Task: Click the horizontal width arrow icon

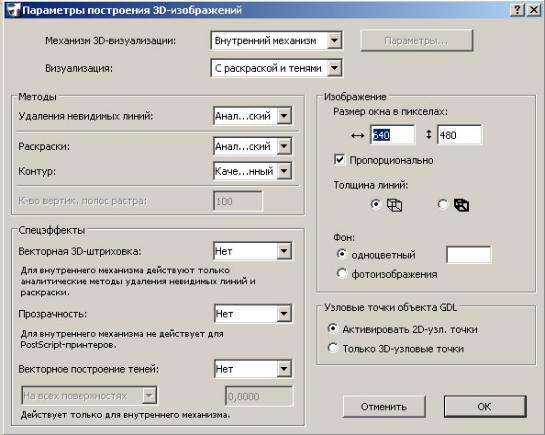Action: pyautogui.click(x=358, y=135)
